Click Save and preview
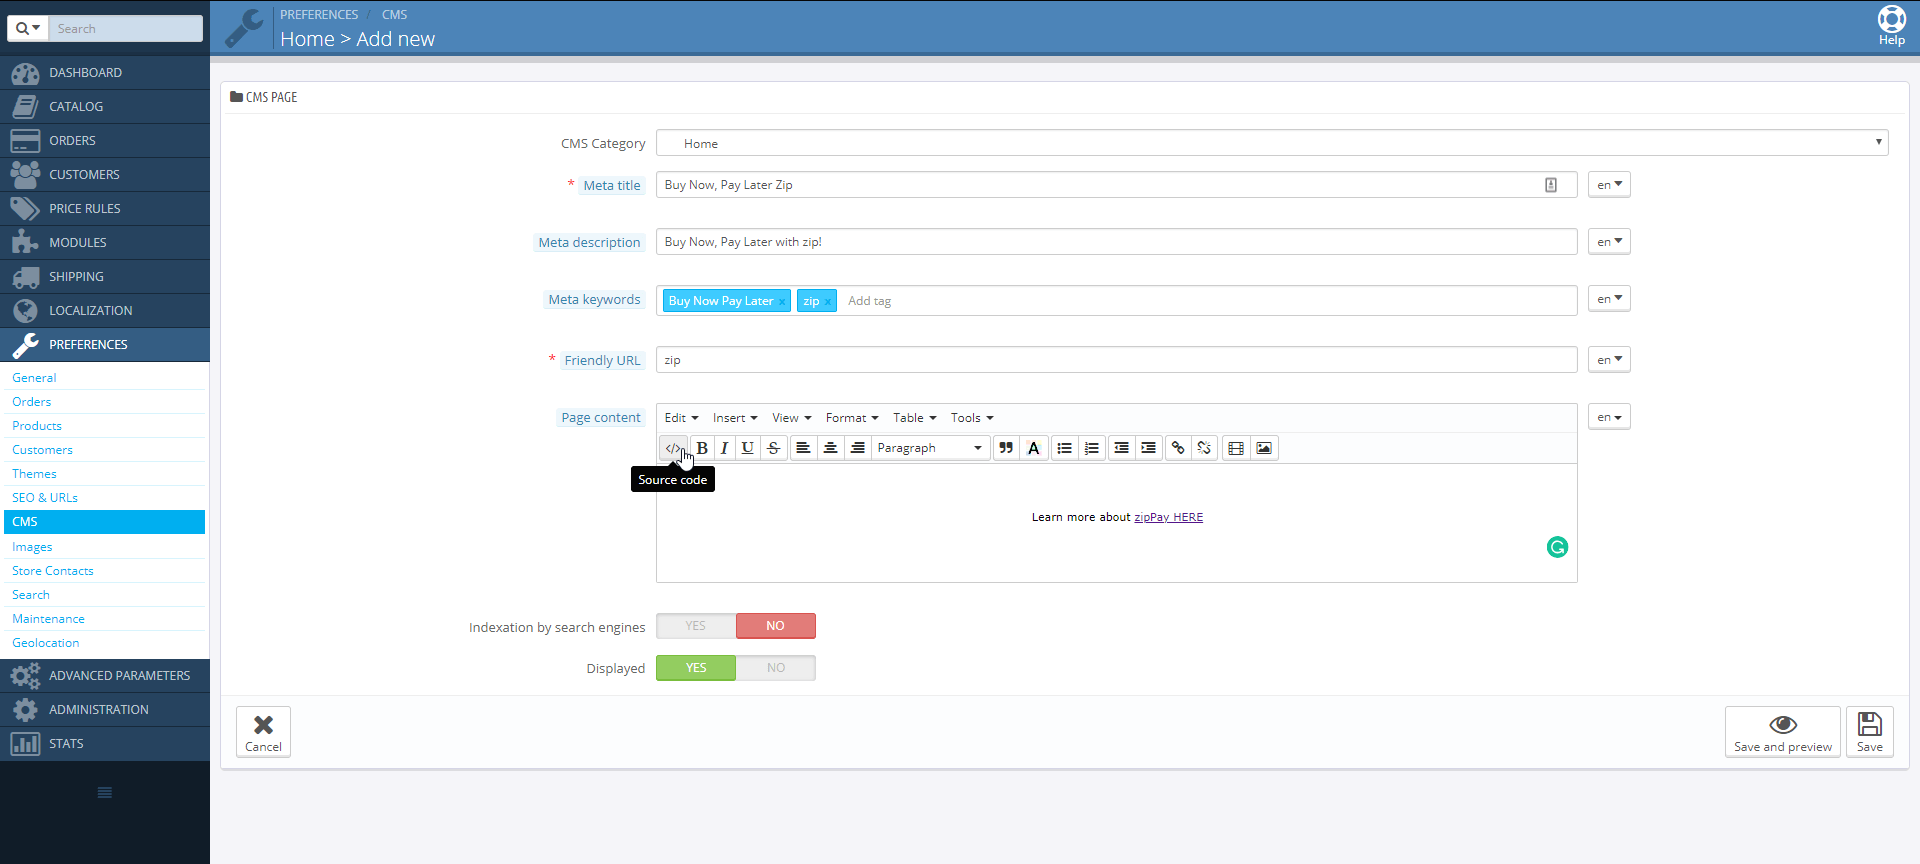 (1783, 732)
